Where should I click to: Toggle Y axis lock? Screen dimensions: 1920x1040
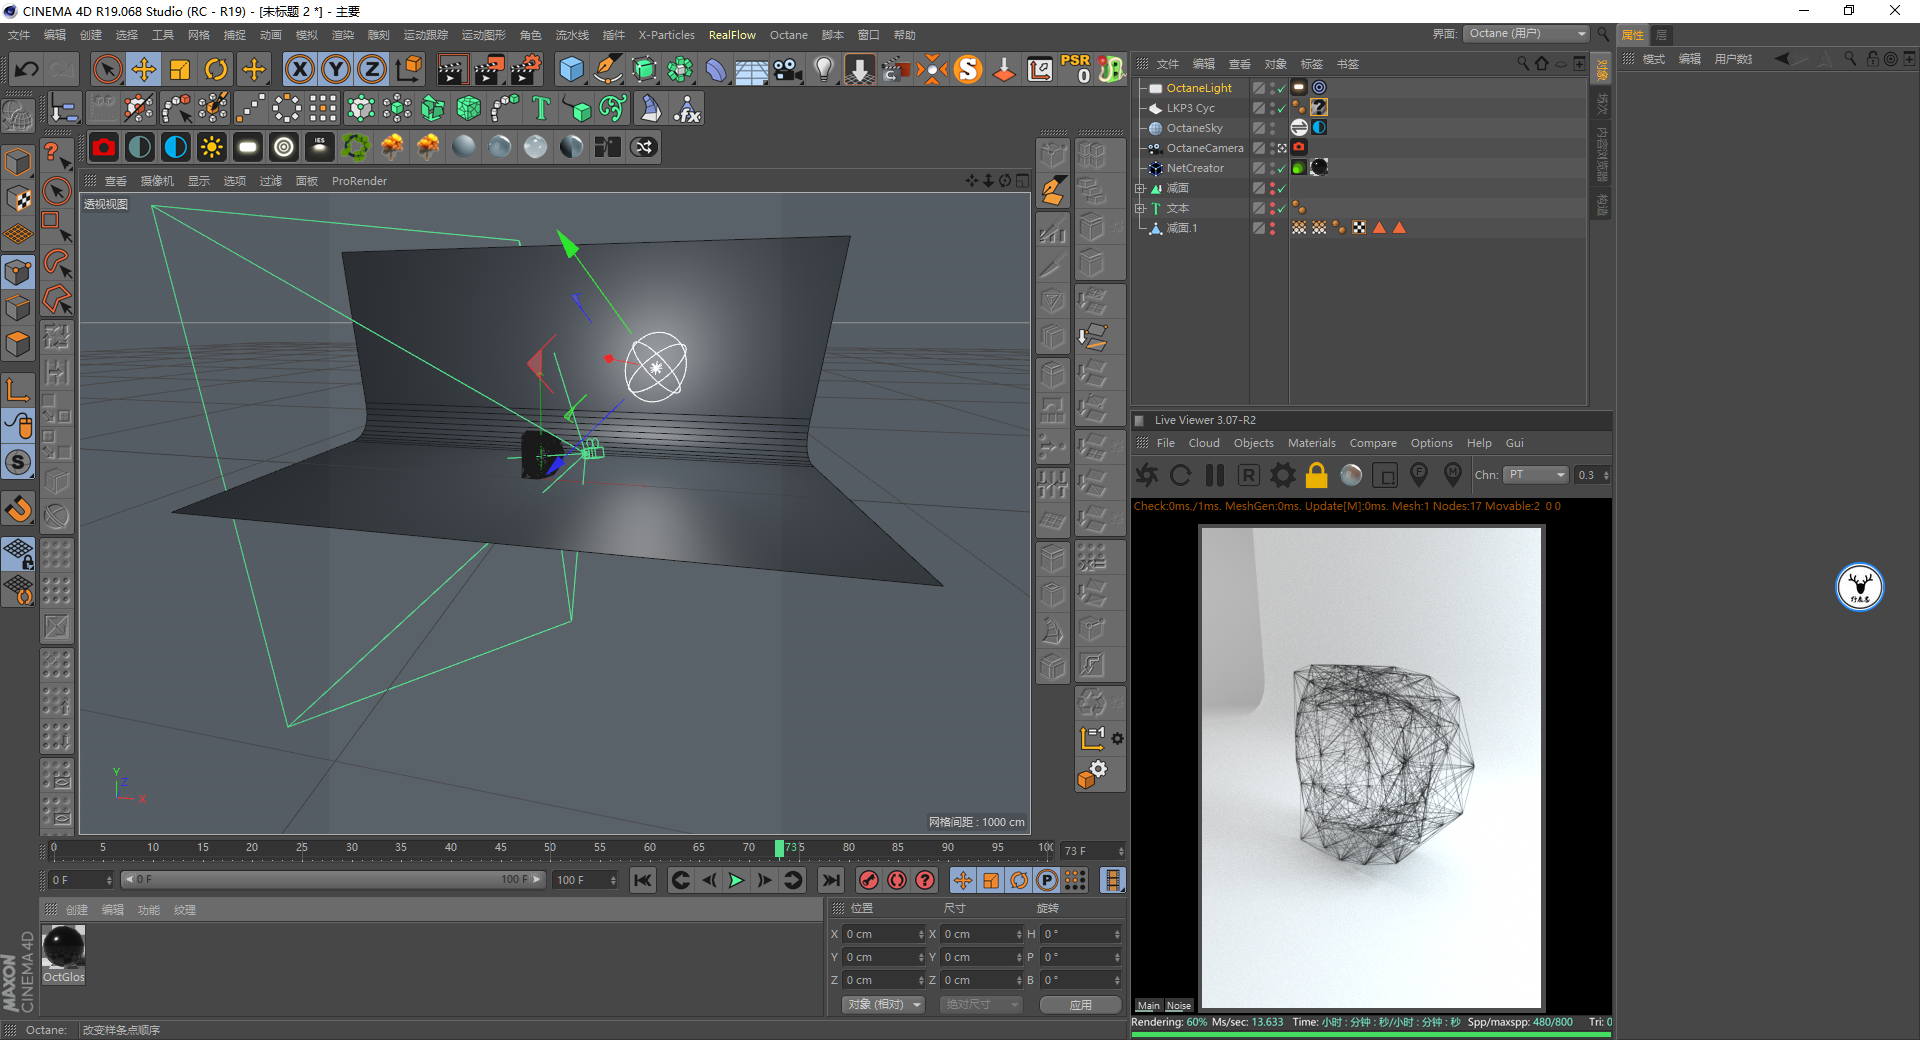(336, 69)
